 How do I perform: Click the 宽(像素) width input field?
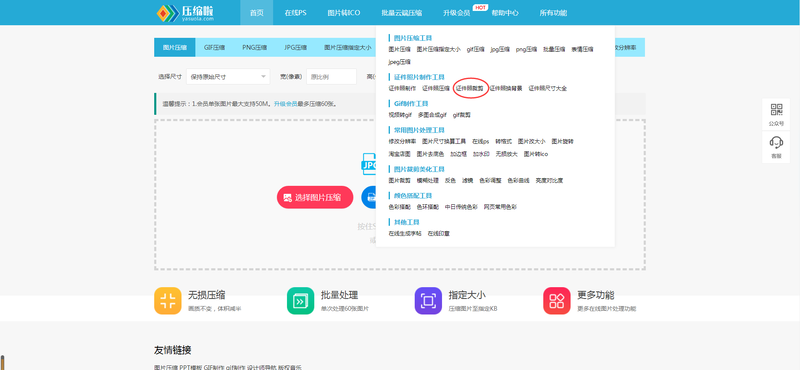point(331,77)
